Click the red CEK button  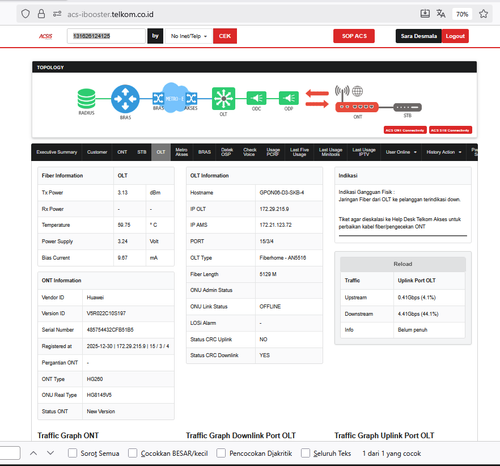(x=225, y=36)
